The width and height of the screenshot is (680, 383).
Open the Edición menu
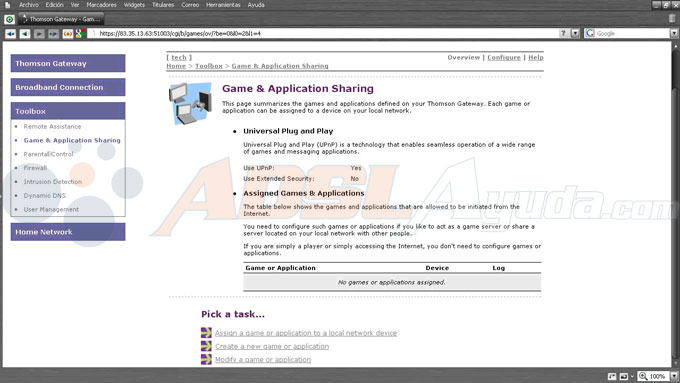(x=55, y=5)
